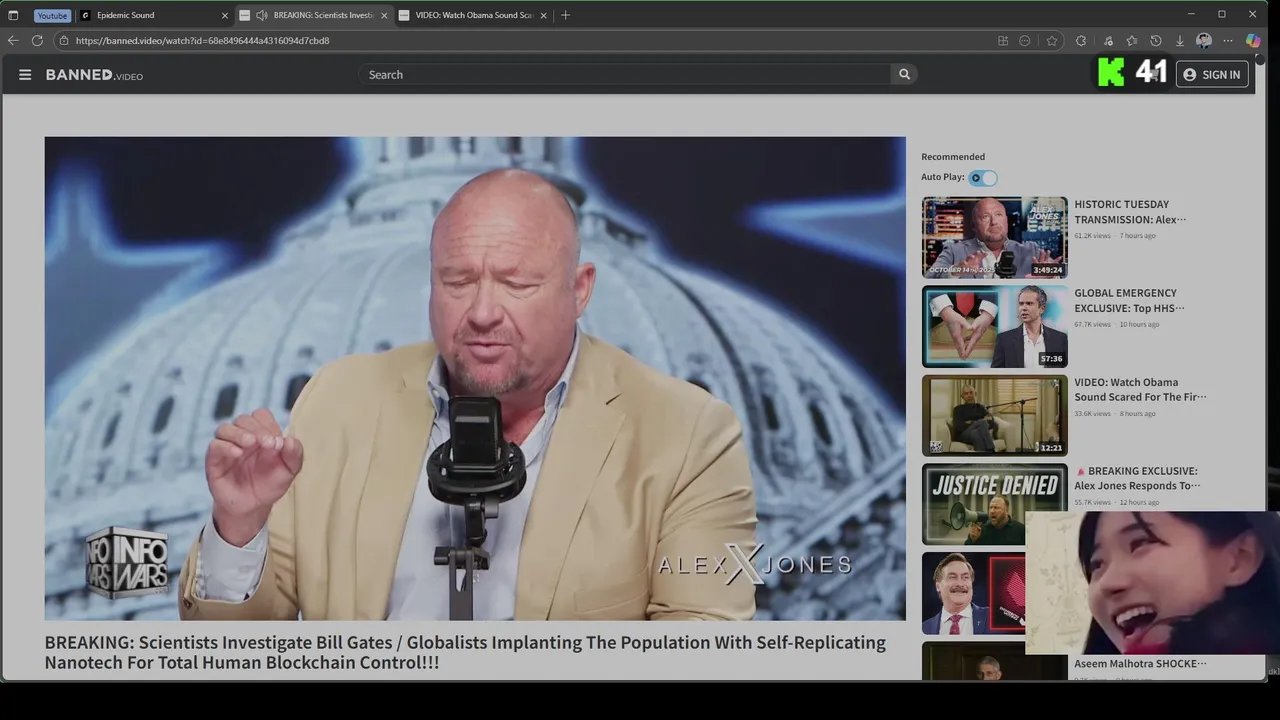The image size is (1280, 720).
Task: Open the media control music icon
Action: (1108, 41)
